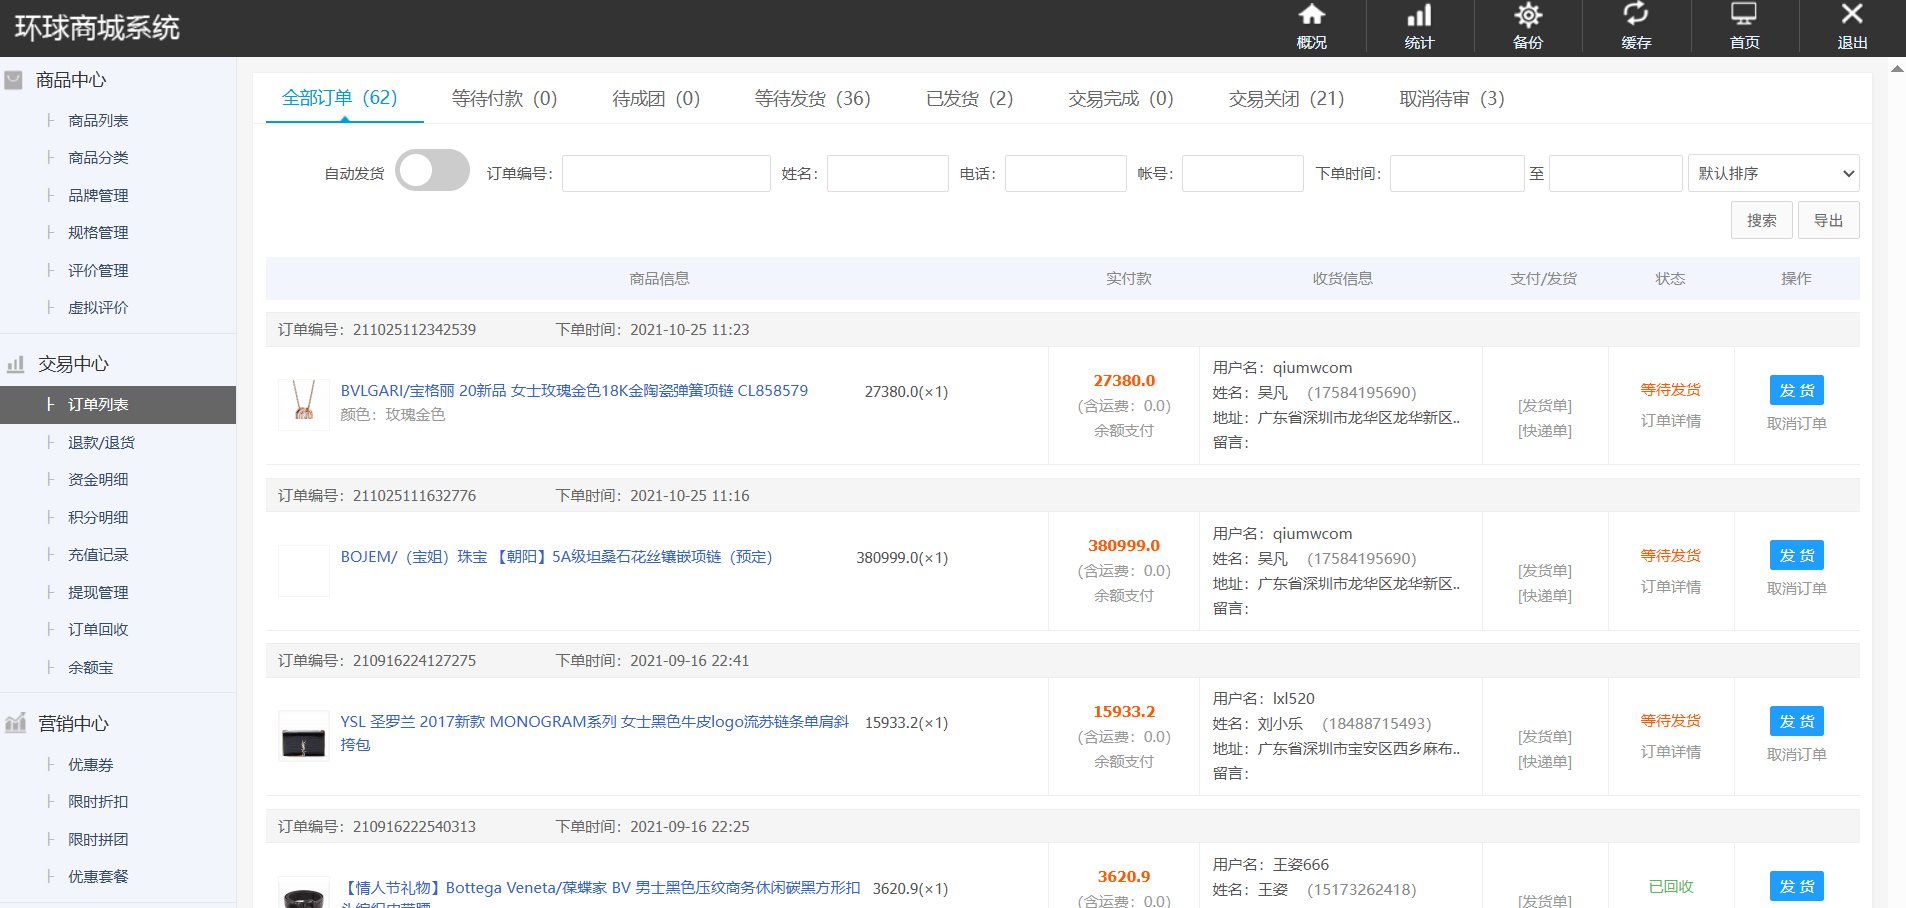Image resolution: width=1906 pixels, height=908 pixels.
Task: Cancel the BVLGARI order via 取消订单
Action: point(1797,423)
